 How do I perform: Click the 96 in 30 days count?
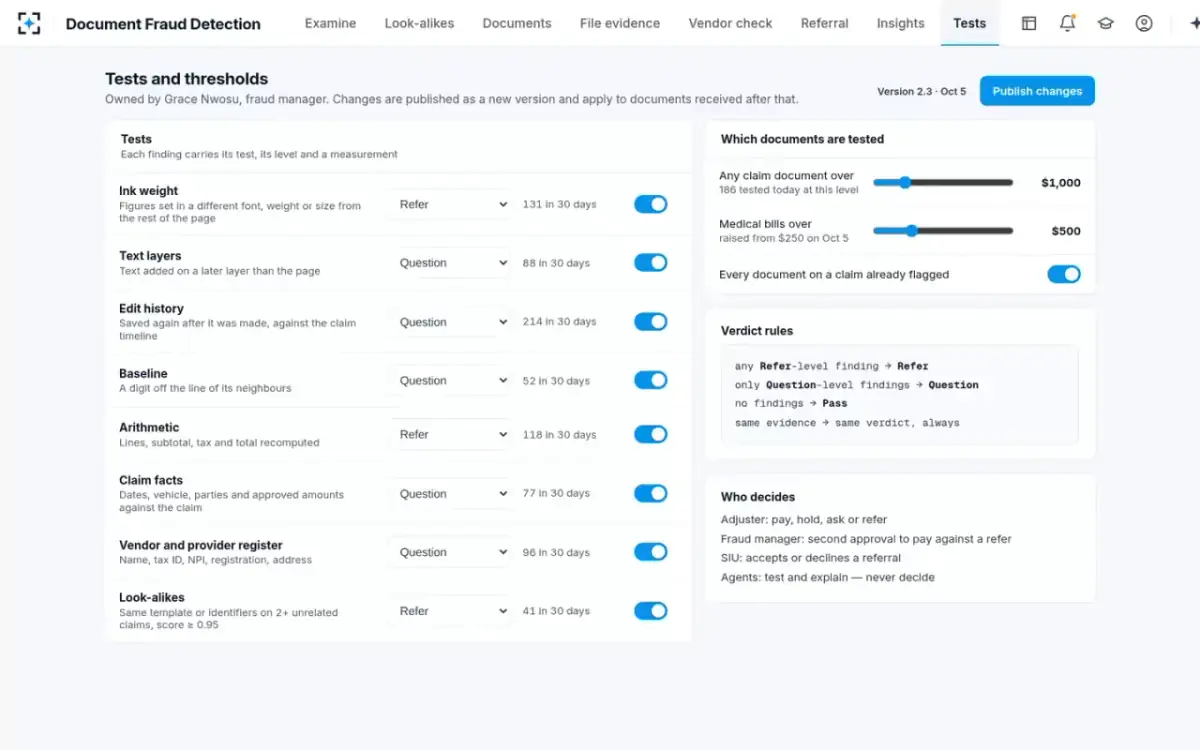pos(556,552)
